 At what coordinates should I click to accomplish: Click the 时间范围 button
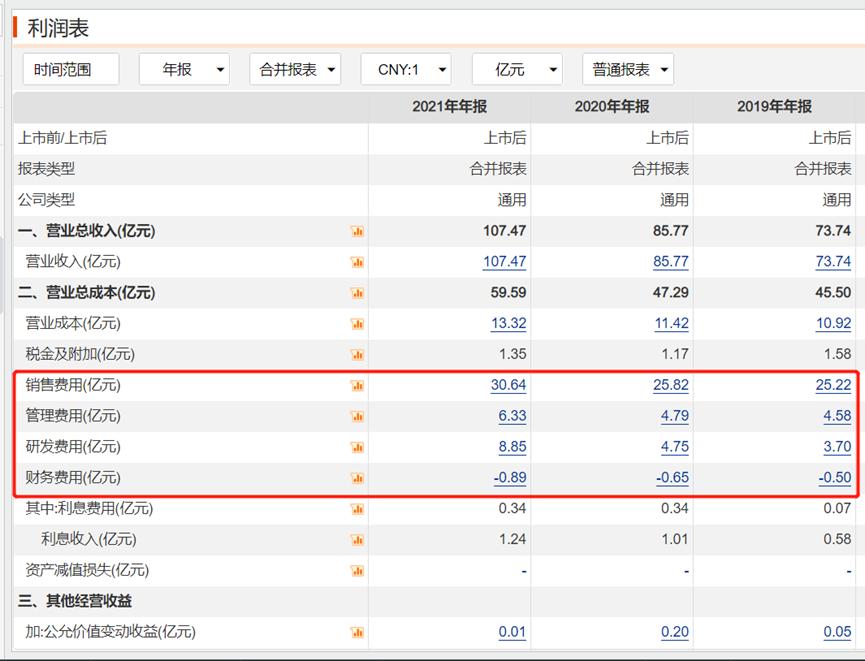click(70, 69)
